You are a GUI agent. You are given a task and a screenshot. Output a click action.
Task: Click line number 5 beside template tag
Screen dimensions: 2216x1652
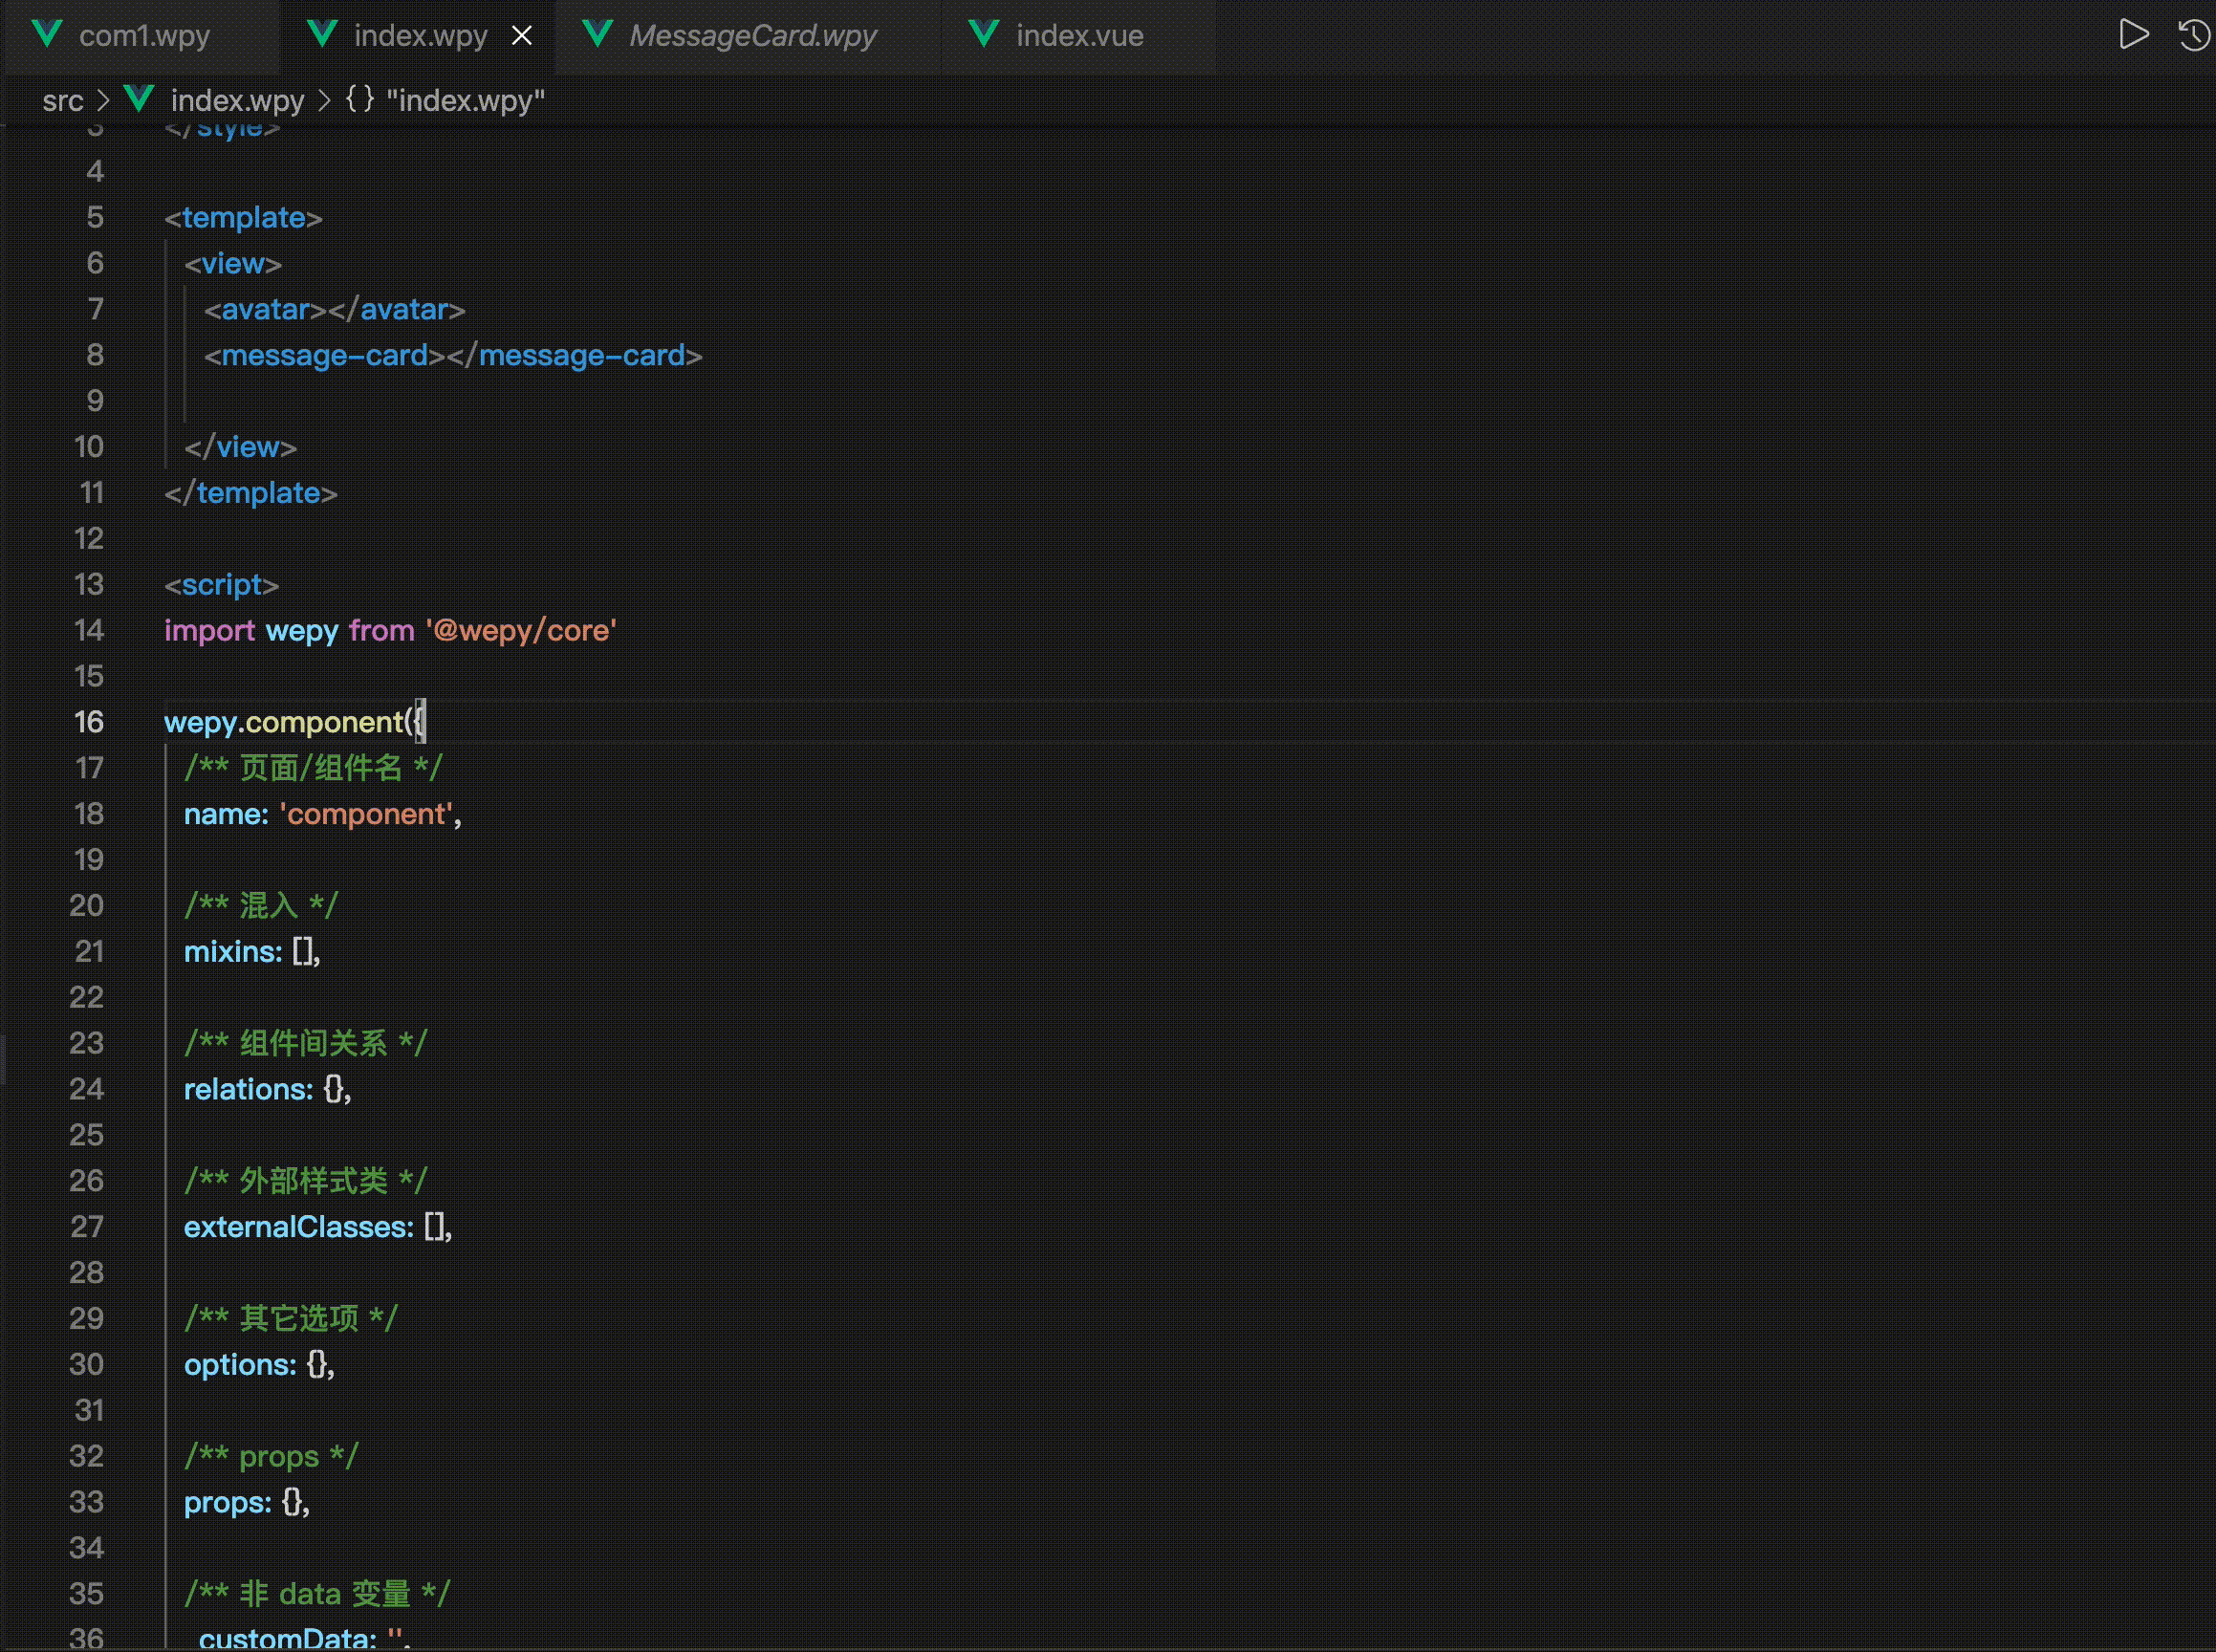coord(95,217)
